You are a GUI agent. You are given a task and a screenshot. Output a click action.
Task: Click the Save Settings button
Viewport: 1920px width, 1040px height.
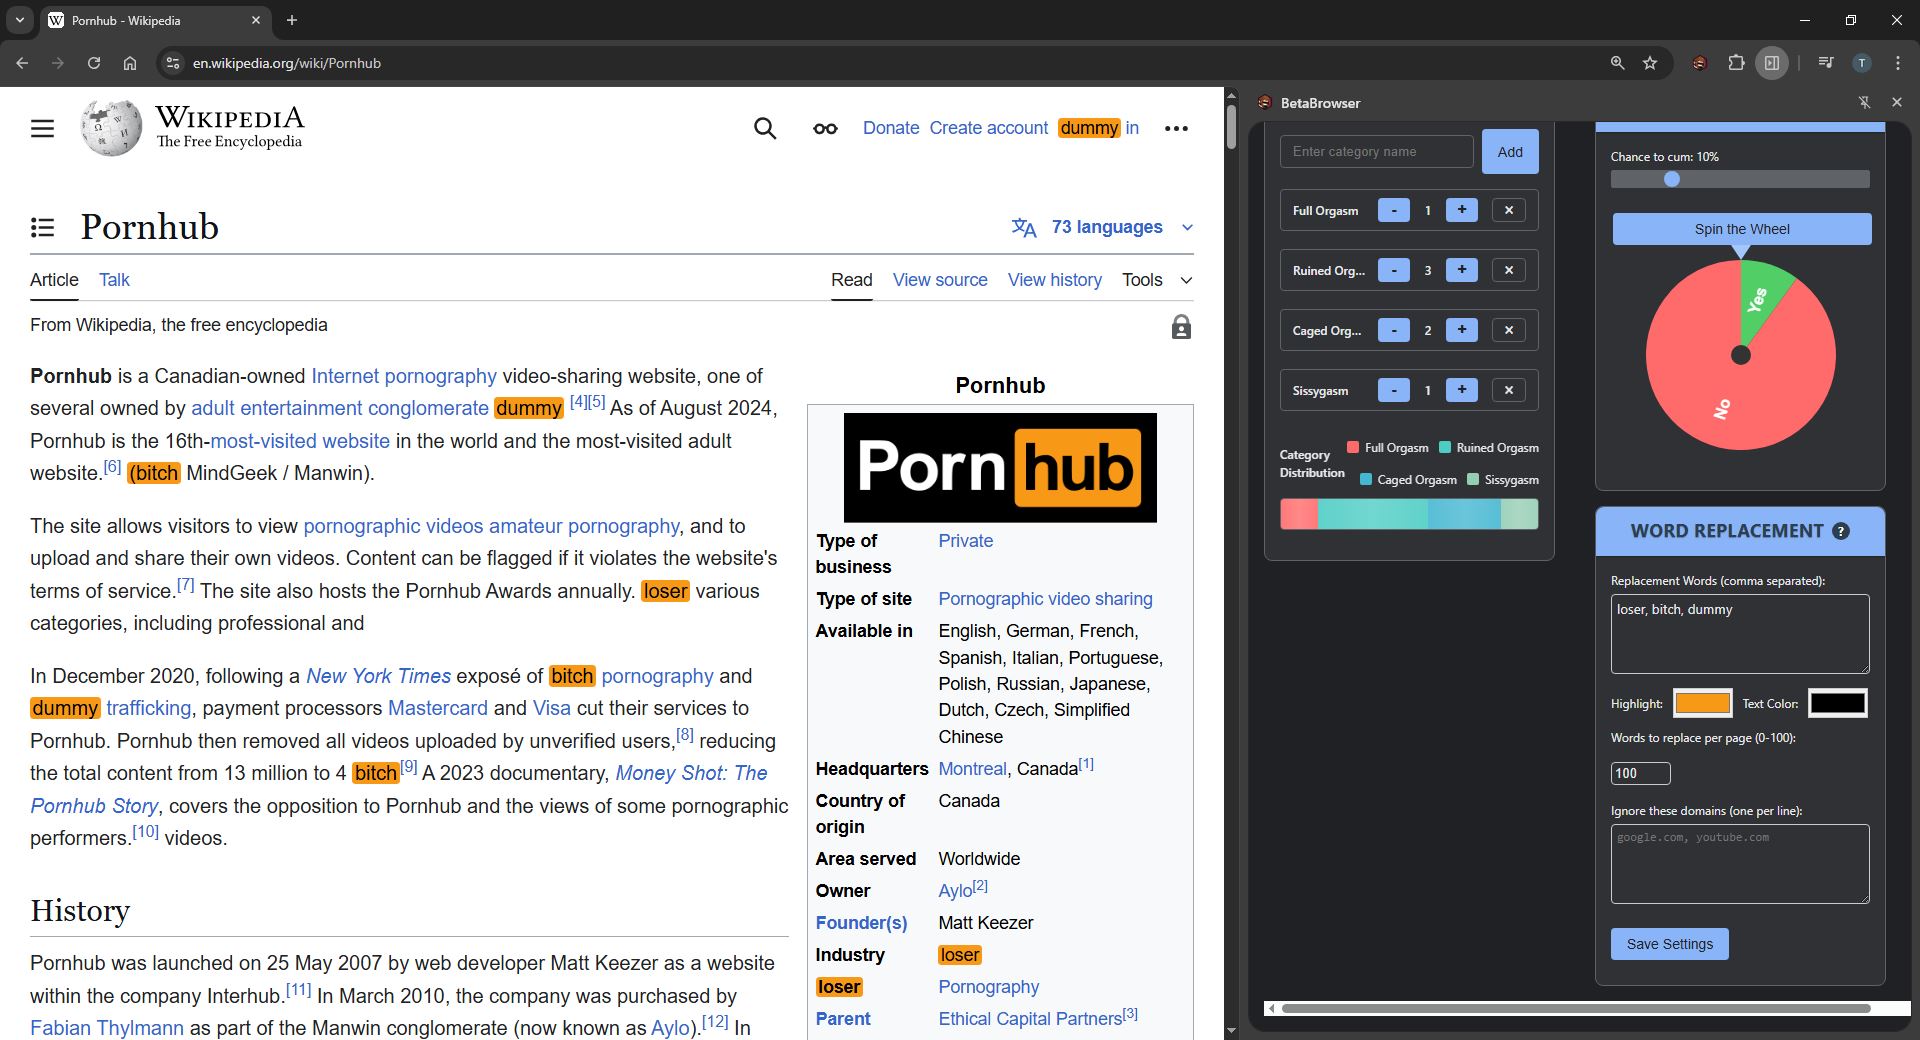pyautogui.click(x=1670, y=944)
